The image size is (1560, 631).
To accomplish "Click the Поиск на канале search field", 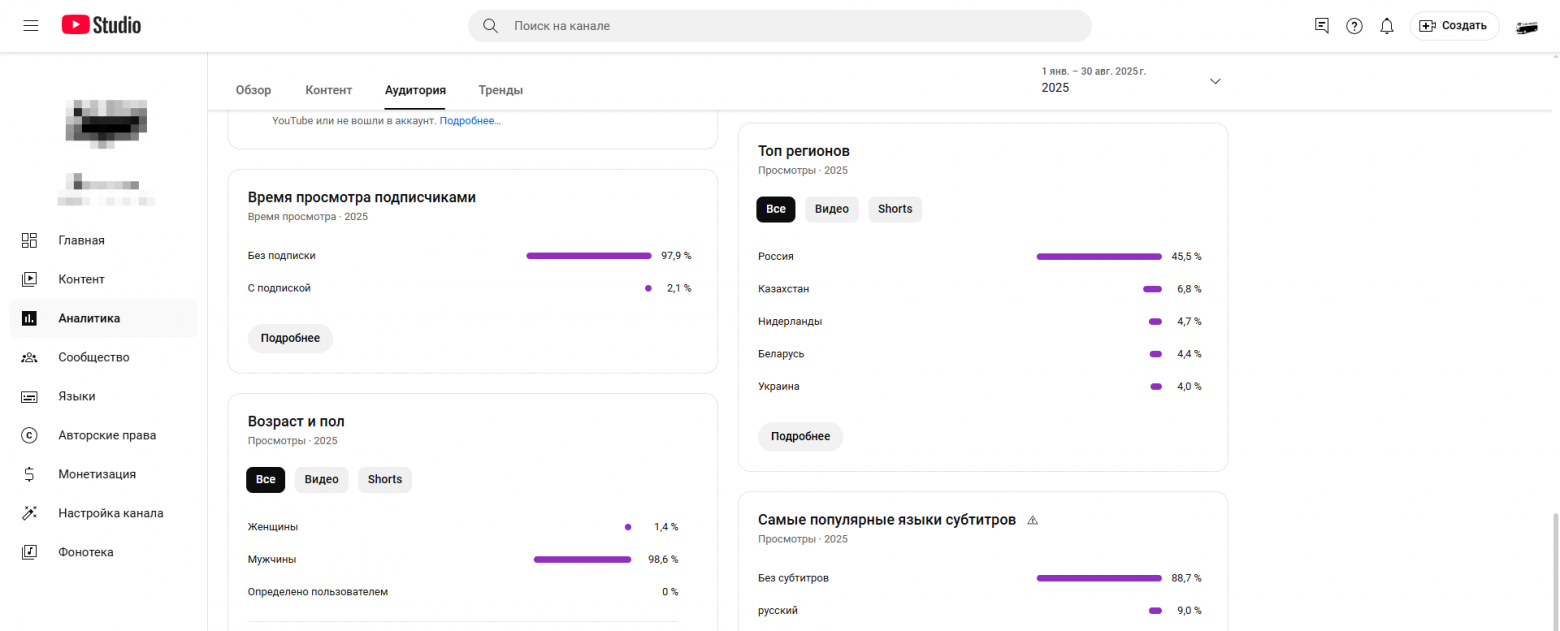I will click(780, 26).
